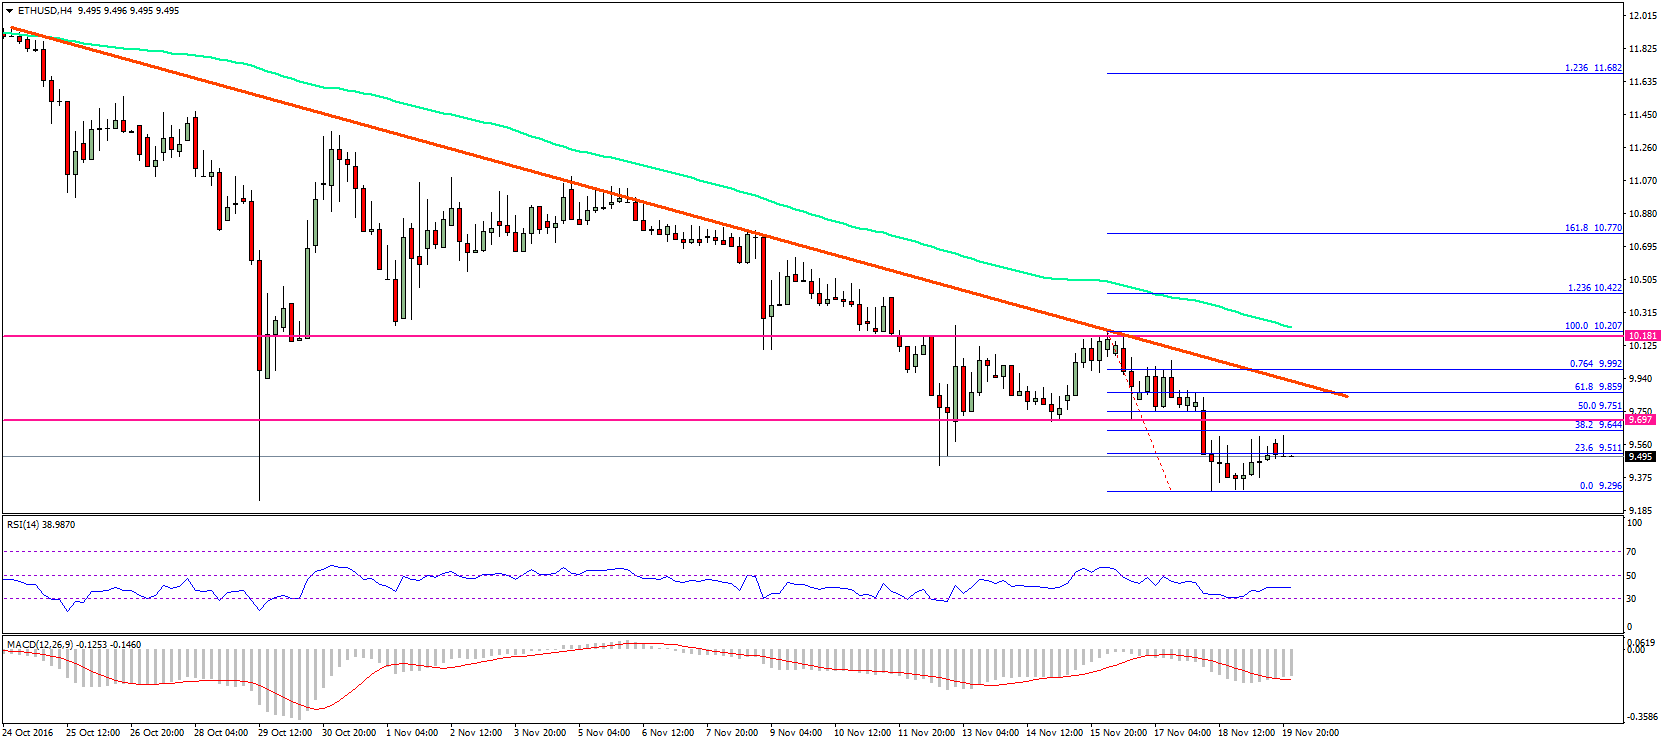
Task: Click the 25 Oct 12:00 time label
Action: pos(93,733)
